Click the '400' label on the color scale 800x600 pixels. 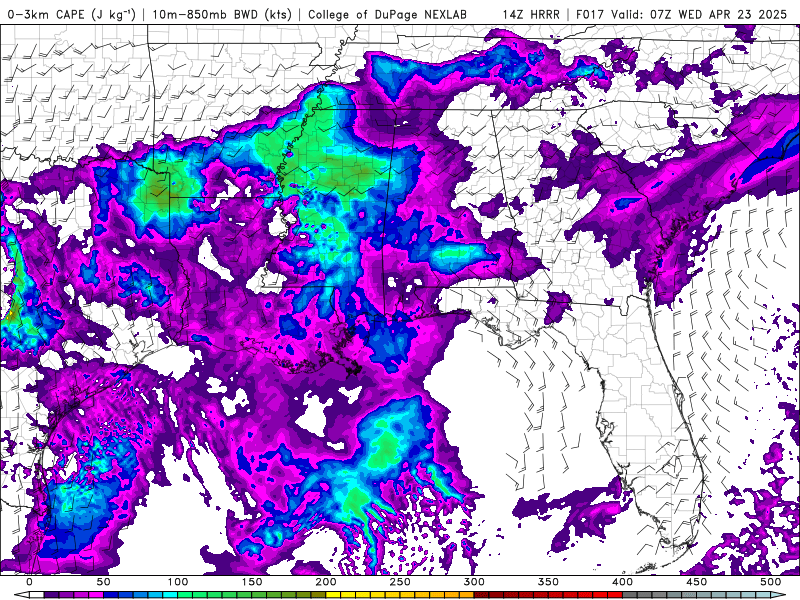coord(622,582)
